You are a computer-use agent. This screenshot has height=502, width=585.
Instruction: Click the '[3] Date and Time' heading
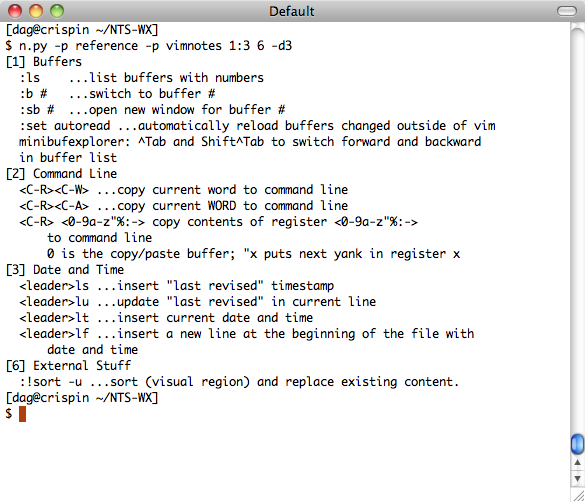click(65, 270)
